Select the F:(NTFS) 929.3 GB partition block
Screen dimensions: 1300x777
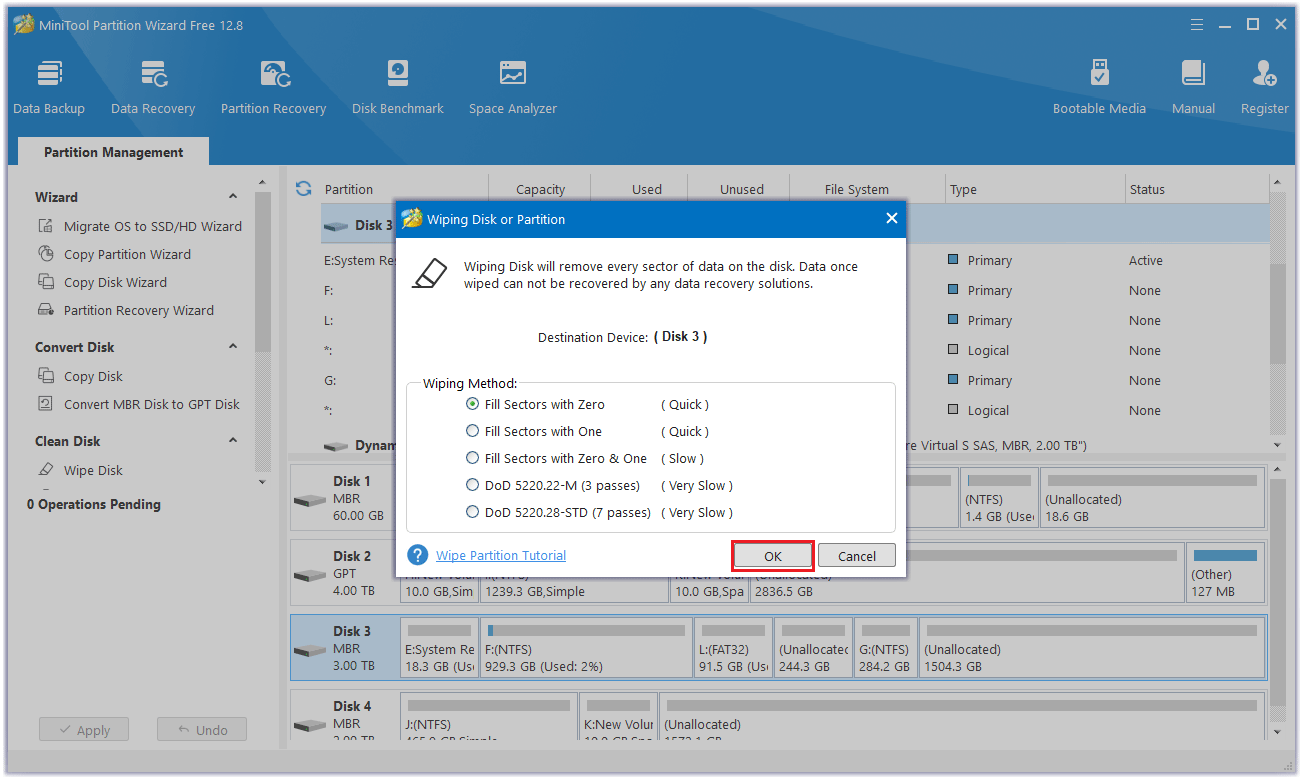[586, 649]
